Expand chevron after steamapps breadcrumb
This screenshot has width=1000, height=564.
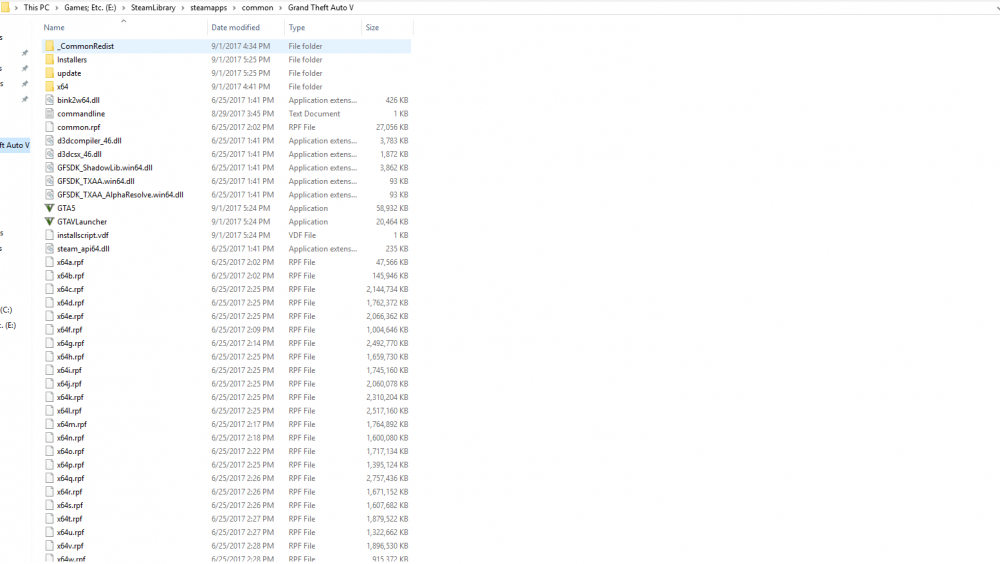coord(234,8)
